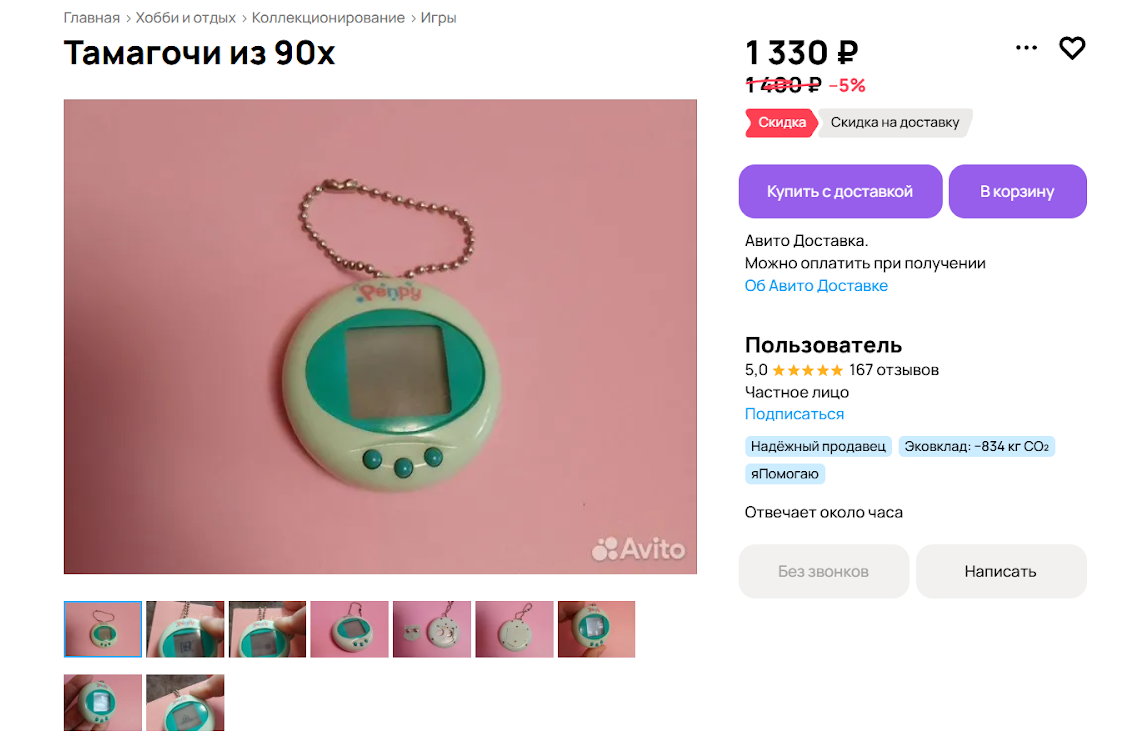Message the seller with Написать button
The width and height of the screenshot is (1124, 748).
click(1001, 572)
